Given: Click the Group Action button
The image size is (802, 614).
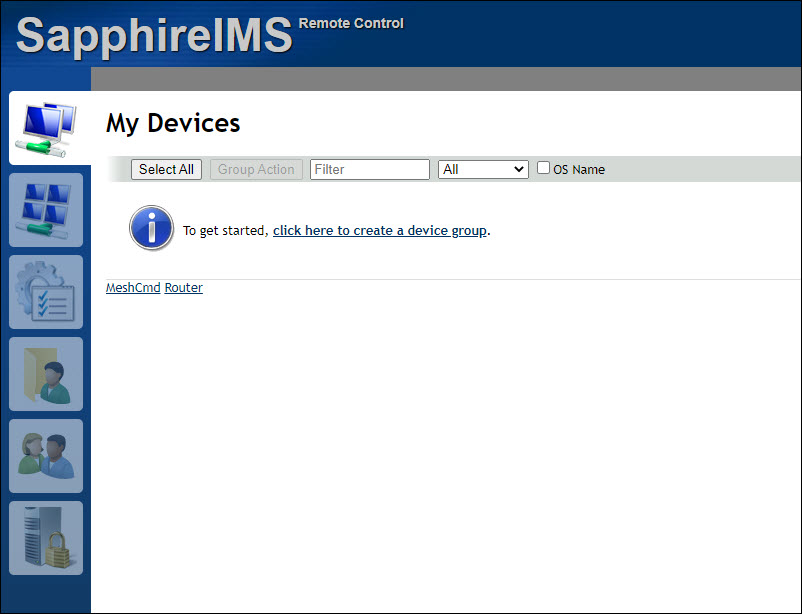Looking at the screenshot, I should pos(256,169).
